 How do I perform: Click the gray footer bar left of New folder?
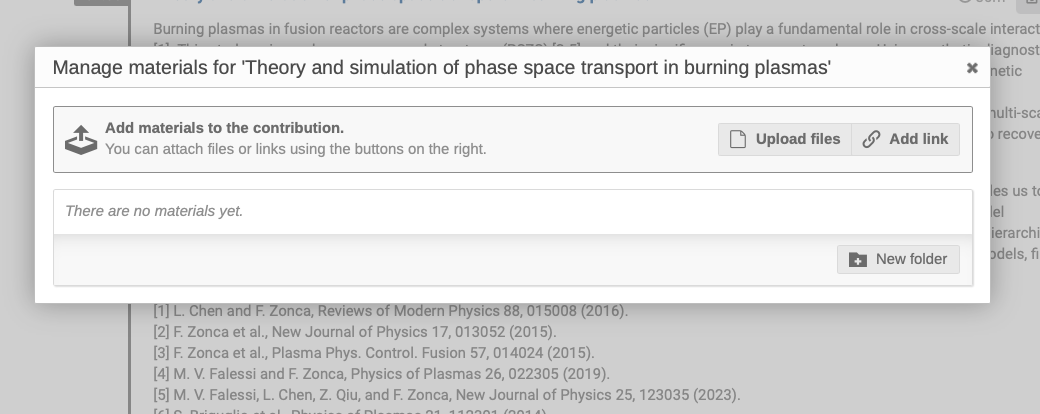[x=440, y=260]
